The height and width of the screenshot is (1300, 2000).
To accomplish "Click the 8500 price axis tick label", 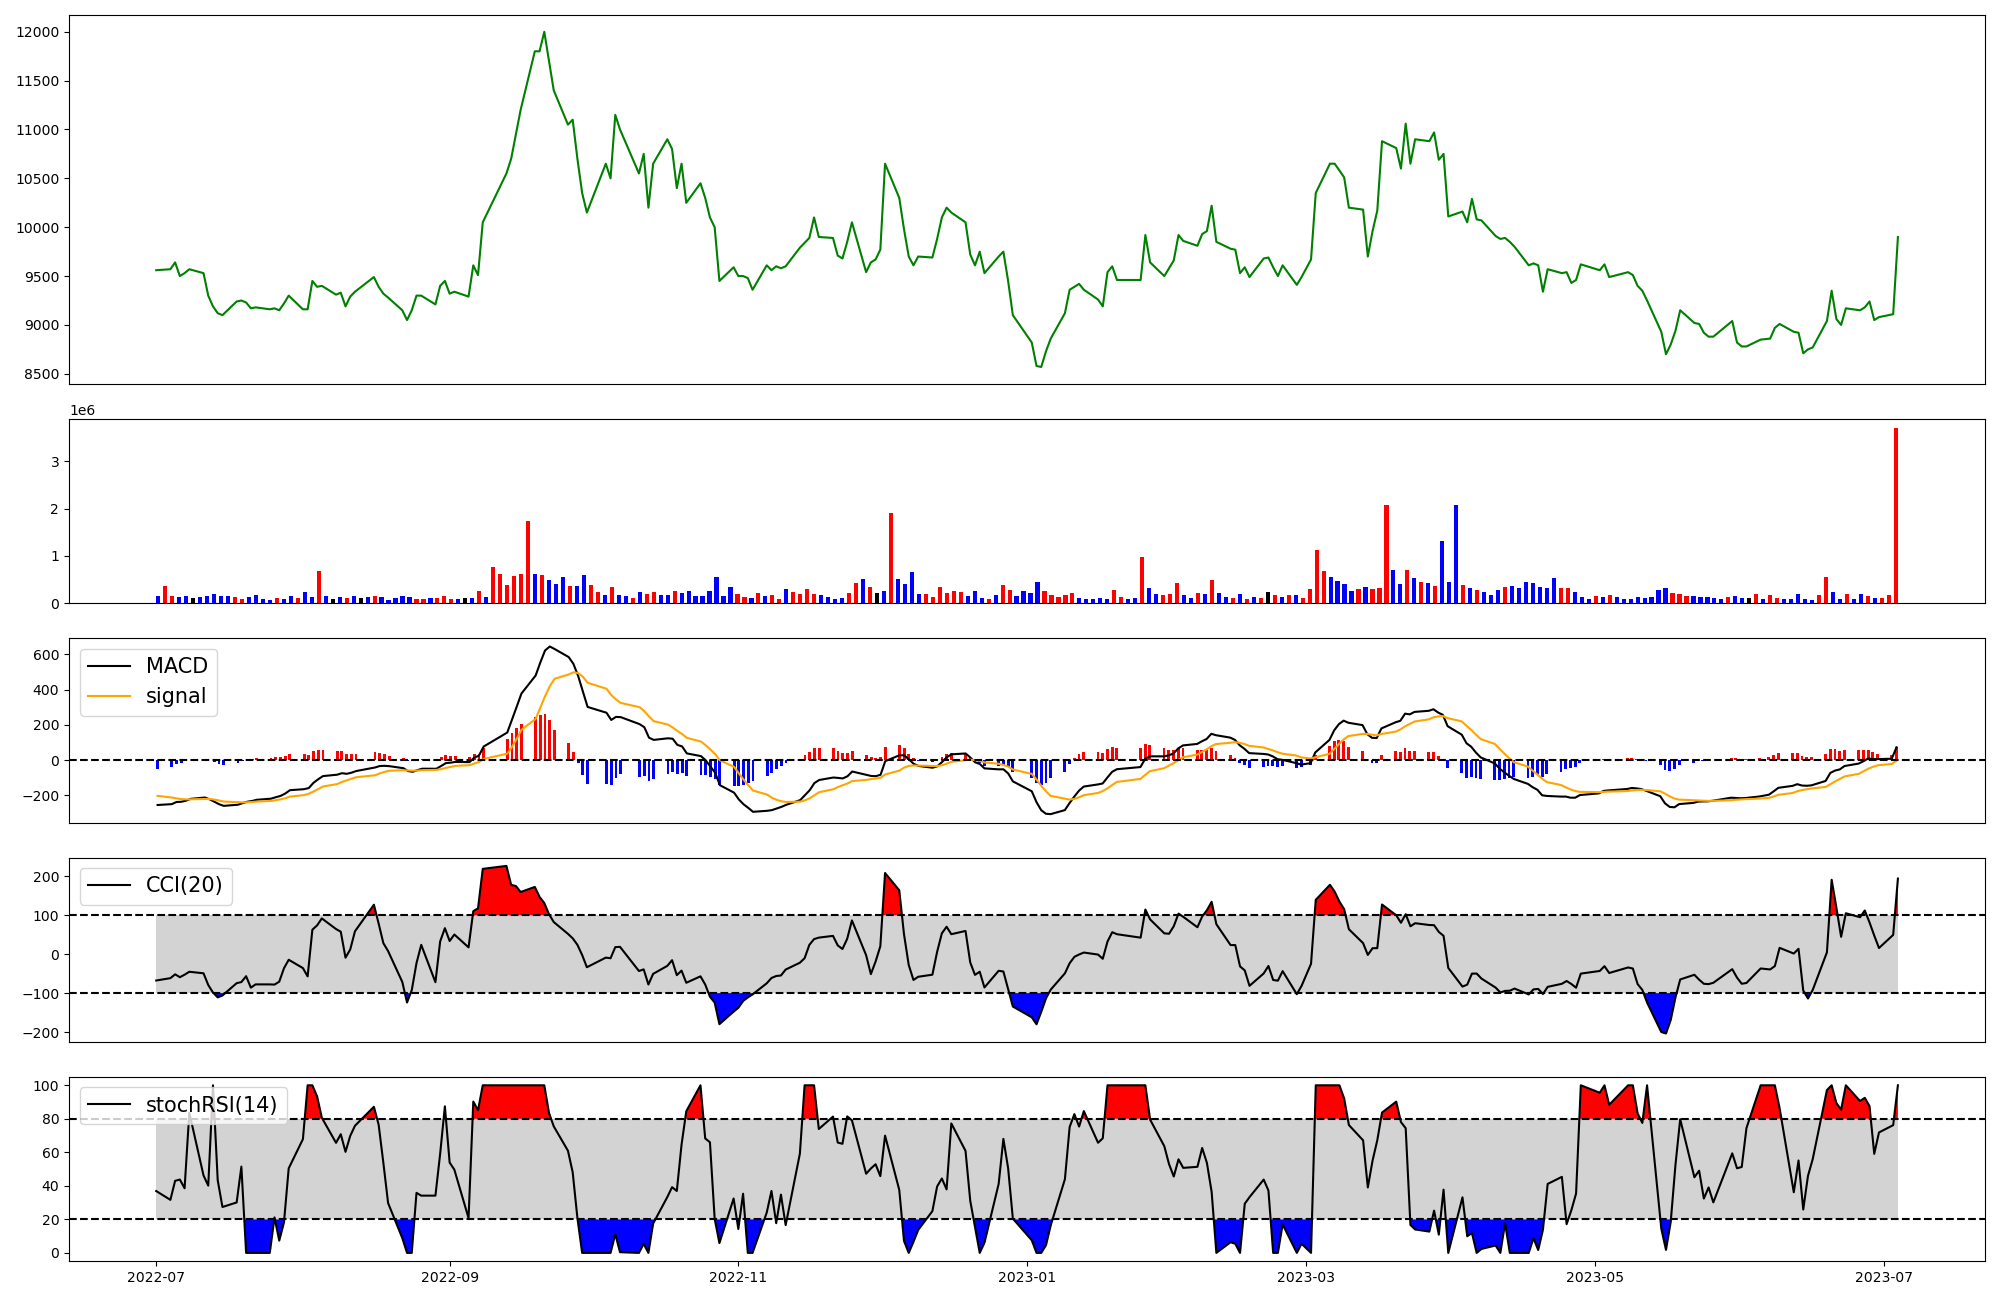I will click(41, 374).
